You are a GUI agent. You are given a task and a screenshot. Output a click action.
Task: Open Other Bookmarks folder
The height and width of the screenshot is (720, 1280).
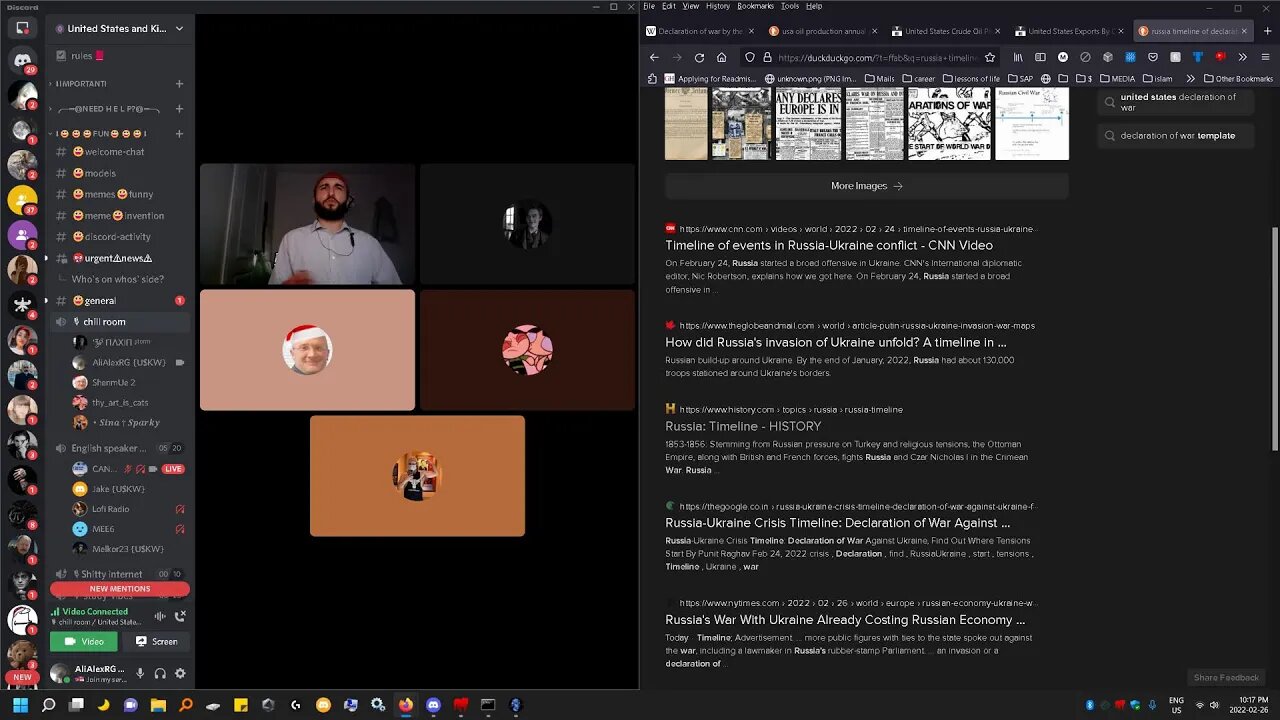click(x=1238, y=78)
